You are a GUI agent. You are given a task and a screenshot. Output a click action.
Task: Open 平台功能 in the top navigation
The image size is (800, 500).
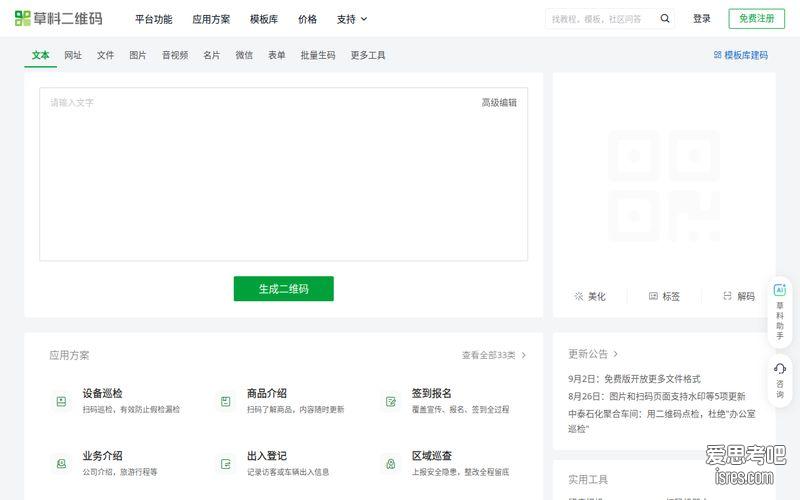(153, 19)
